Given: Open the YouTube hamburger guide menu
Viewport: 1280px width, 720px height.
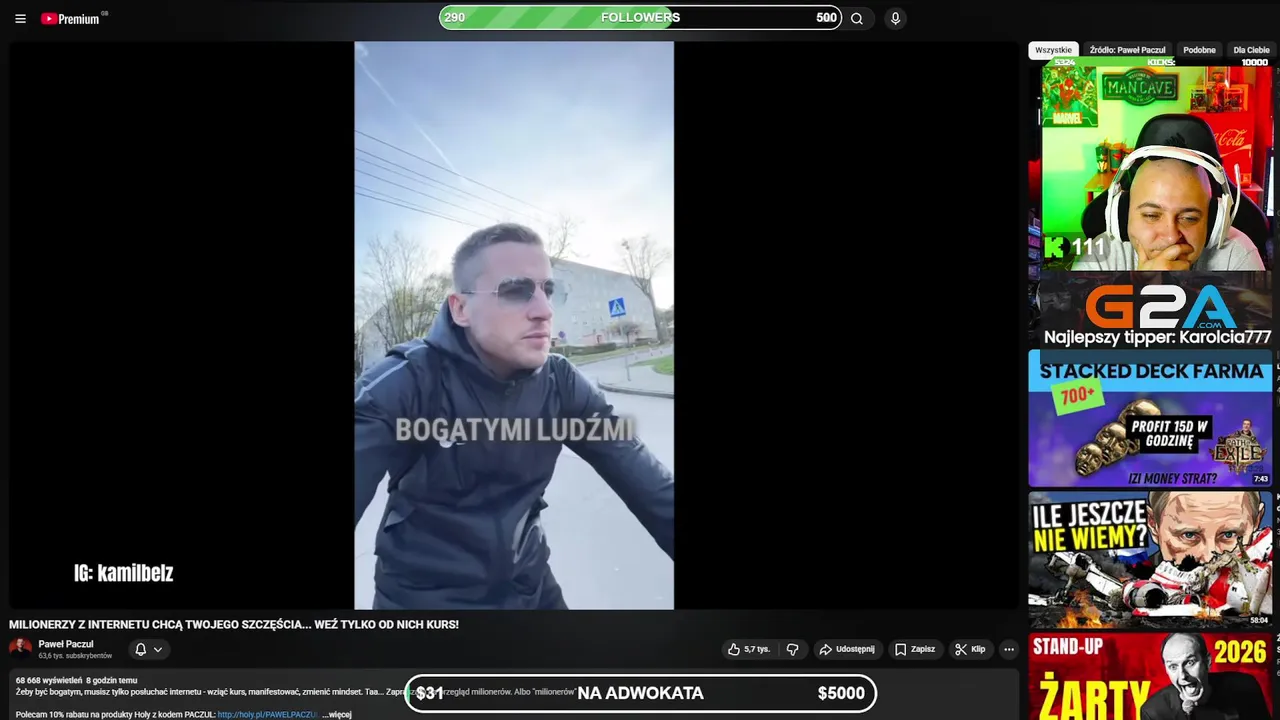Looking at the screenshot, I should coord(20,19).
